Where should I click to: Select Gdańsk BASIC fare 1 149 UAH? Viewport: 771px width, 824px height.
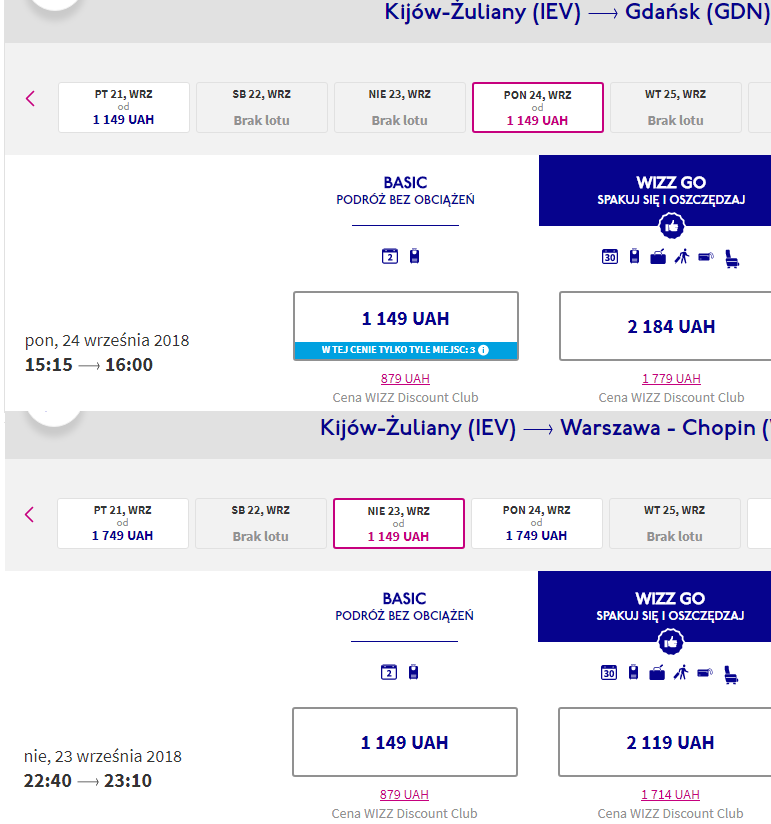[406, 326]
